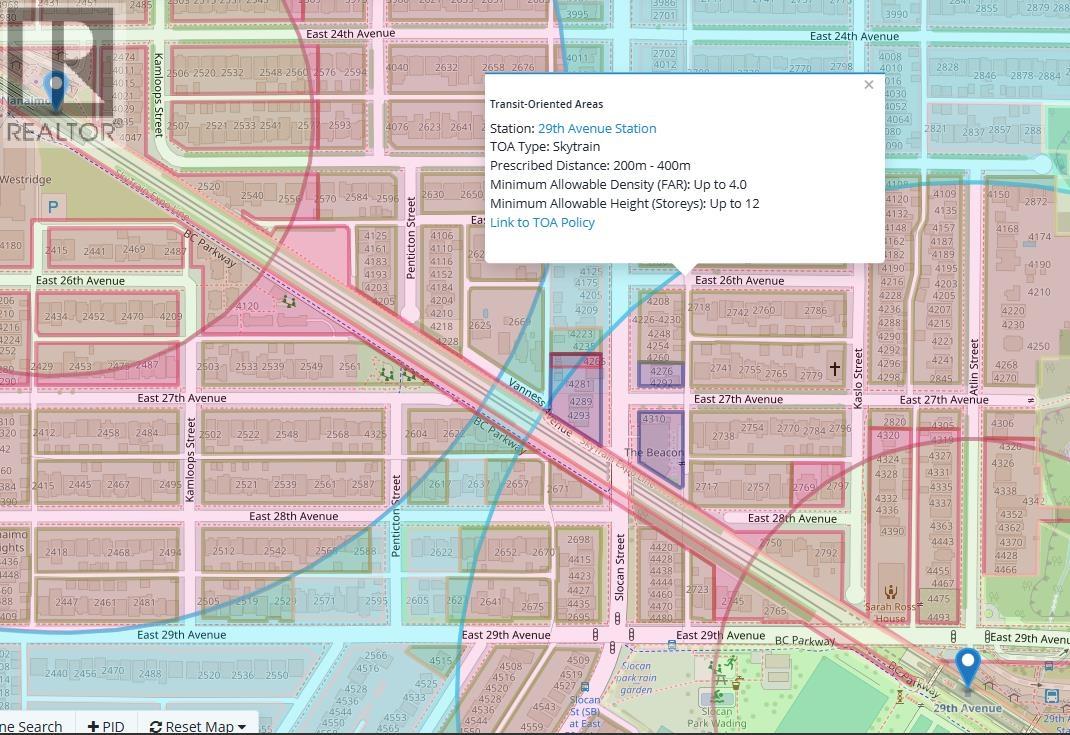1070x735 pixels.
Task: Select lot 2769 red parcel
Action: [x=804, y=487]
